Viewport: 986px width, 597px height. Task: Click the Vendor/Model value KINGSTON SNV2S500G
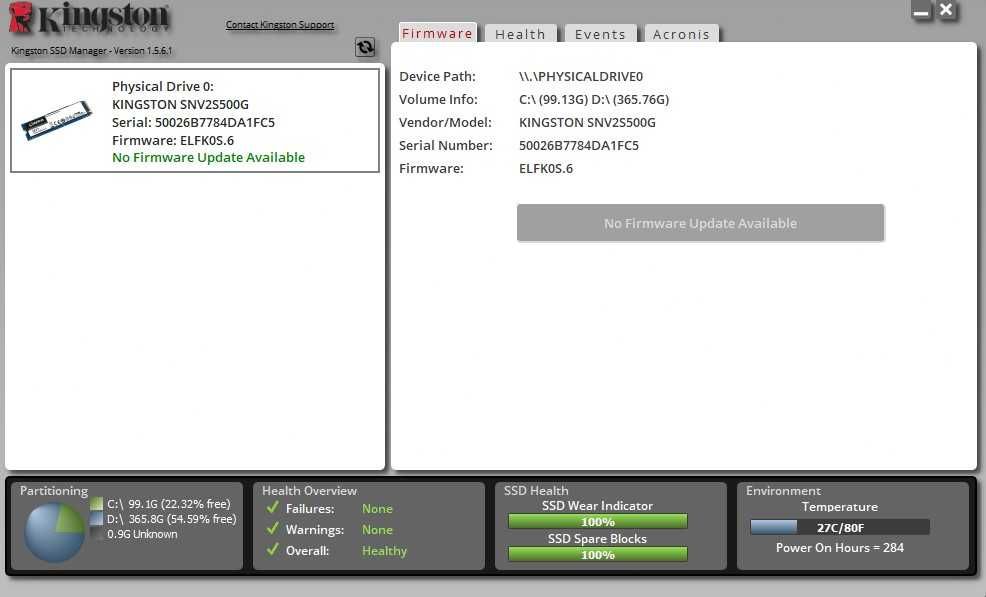pyautogui.click(x=587, y=123)
